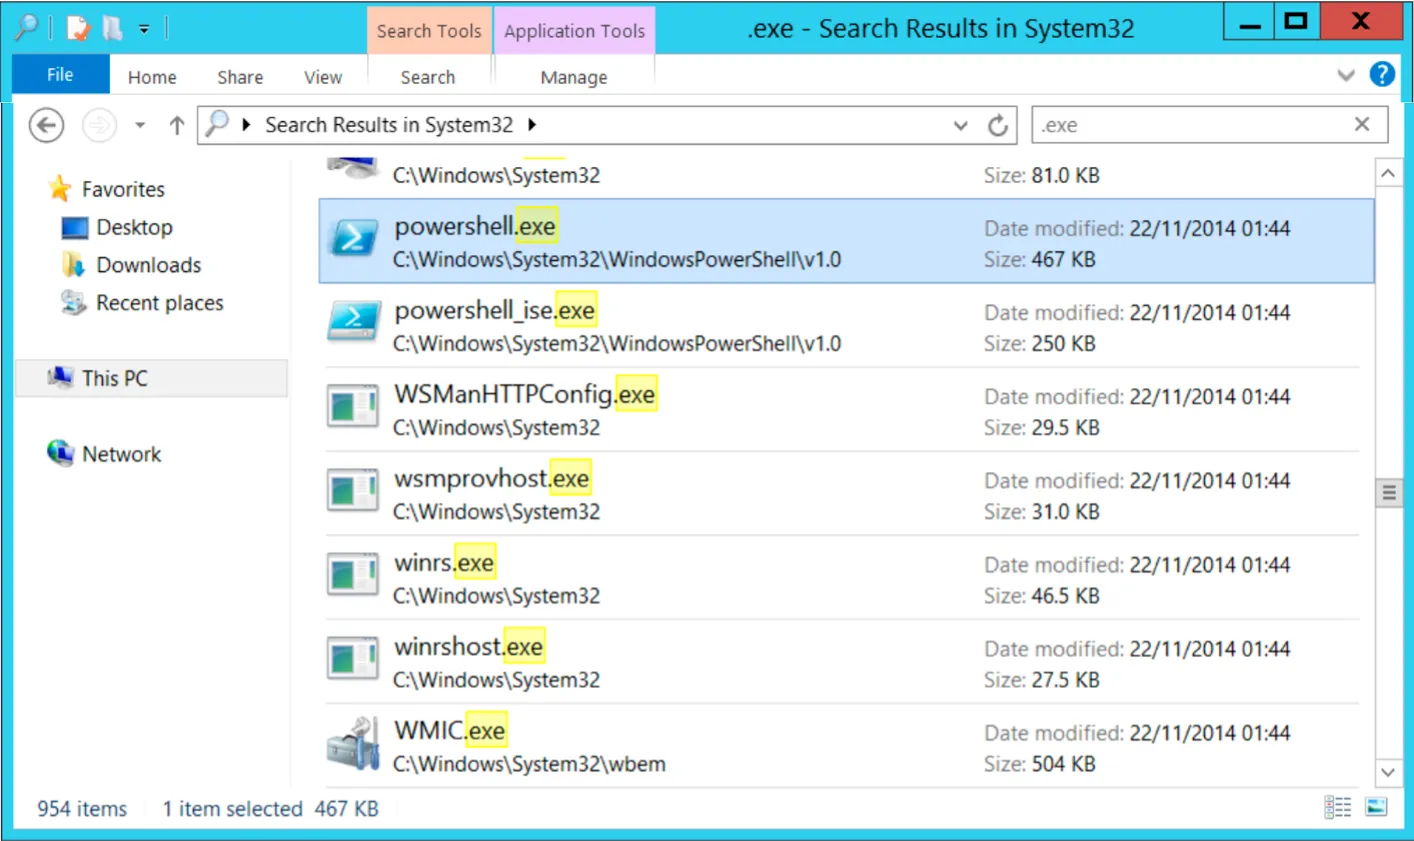Switch to the View ribbon tab
The height and width of the screenshot is (841, 1414).
click(323, 77)
